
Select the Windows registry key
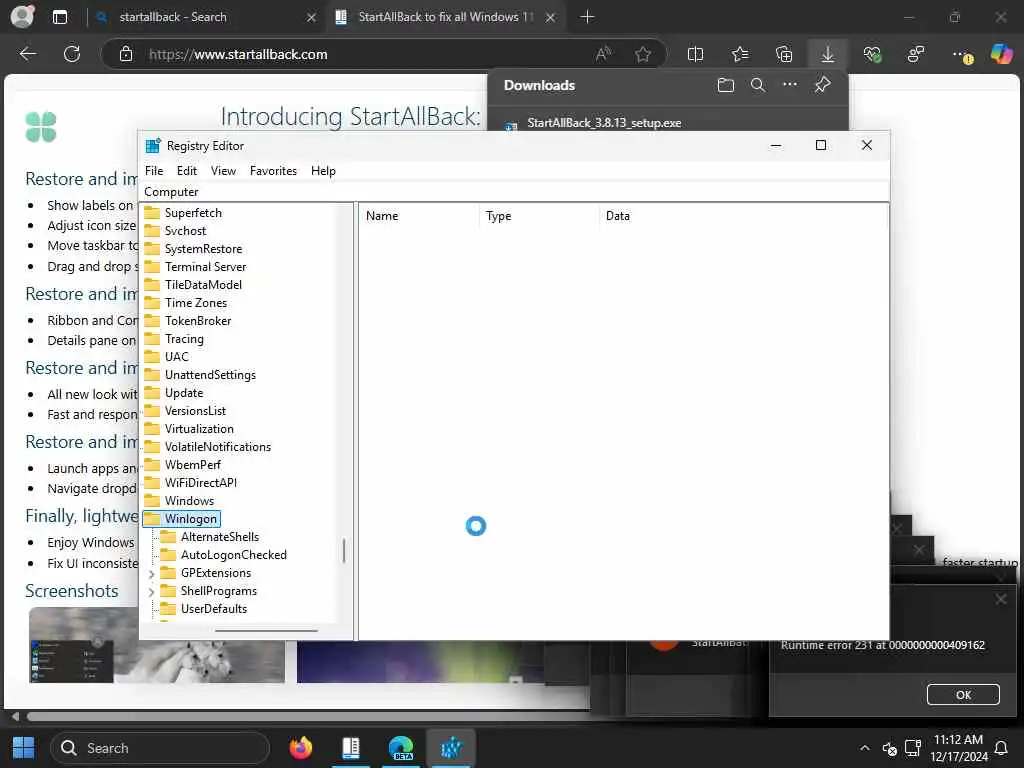coord(189,501)
